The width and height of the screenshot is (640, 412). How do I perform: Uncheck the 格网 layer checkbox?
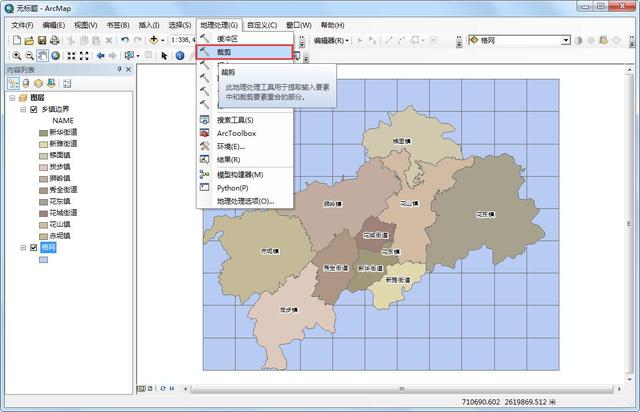(x=34, y=247)
